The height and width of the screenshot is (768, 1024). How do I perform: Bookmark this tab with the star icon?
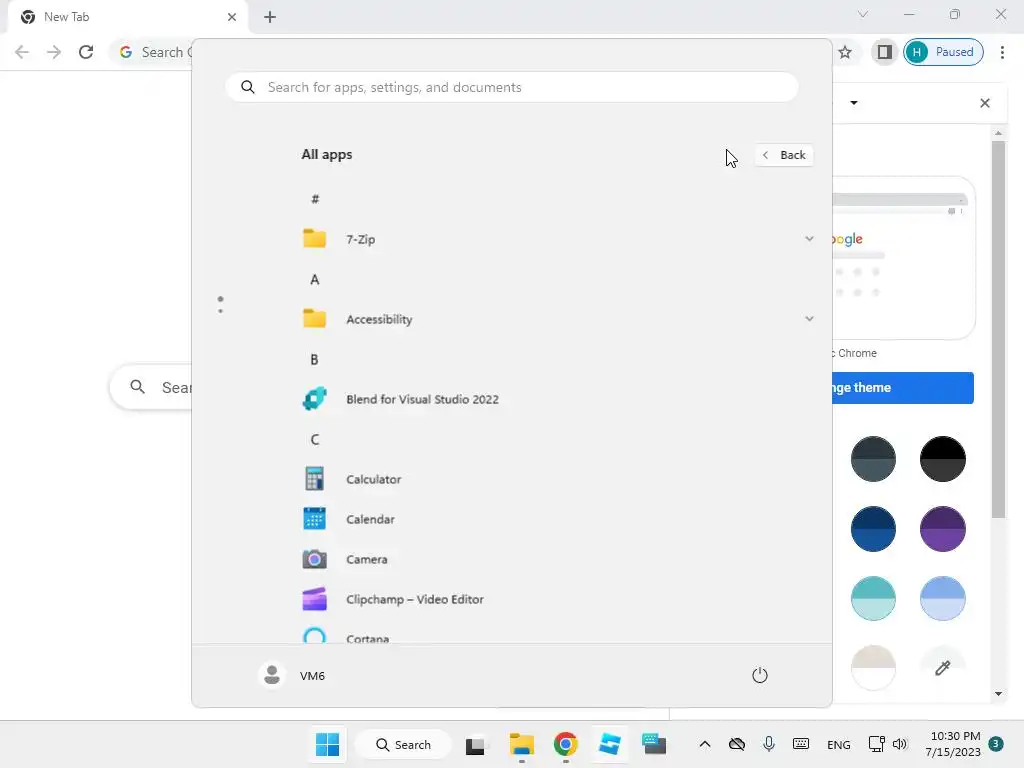[845, 52]
